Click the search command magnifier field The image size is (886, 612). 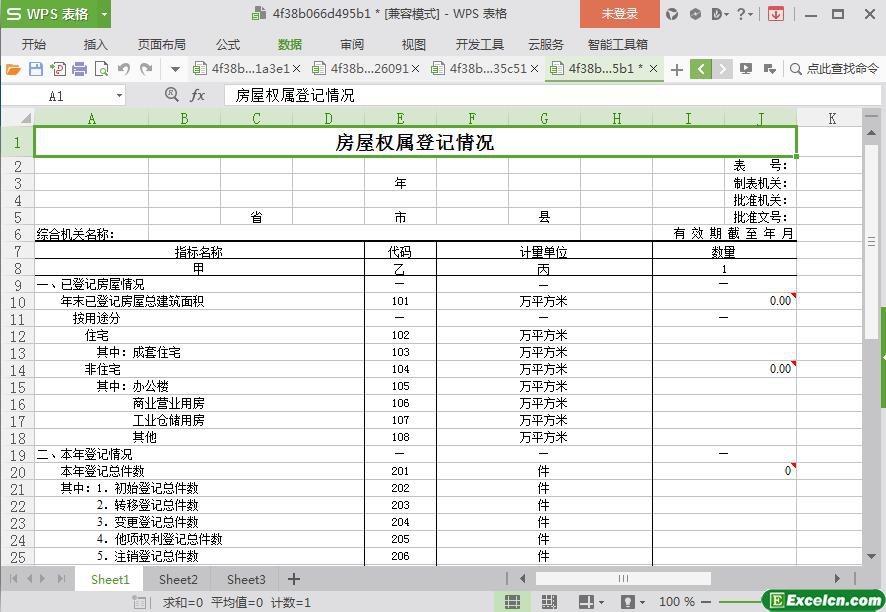(833, 69)
